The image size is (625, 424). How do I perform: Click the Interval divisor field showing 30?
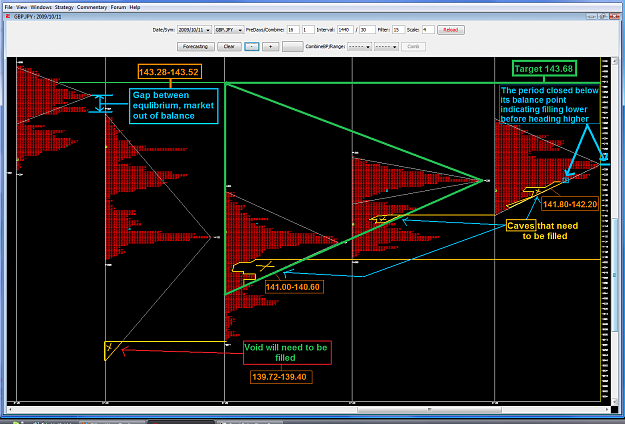pyautogui.click(x=367, y=30)
